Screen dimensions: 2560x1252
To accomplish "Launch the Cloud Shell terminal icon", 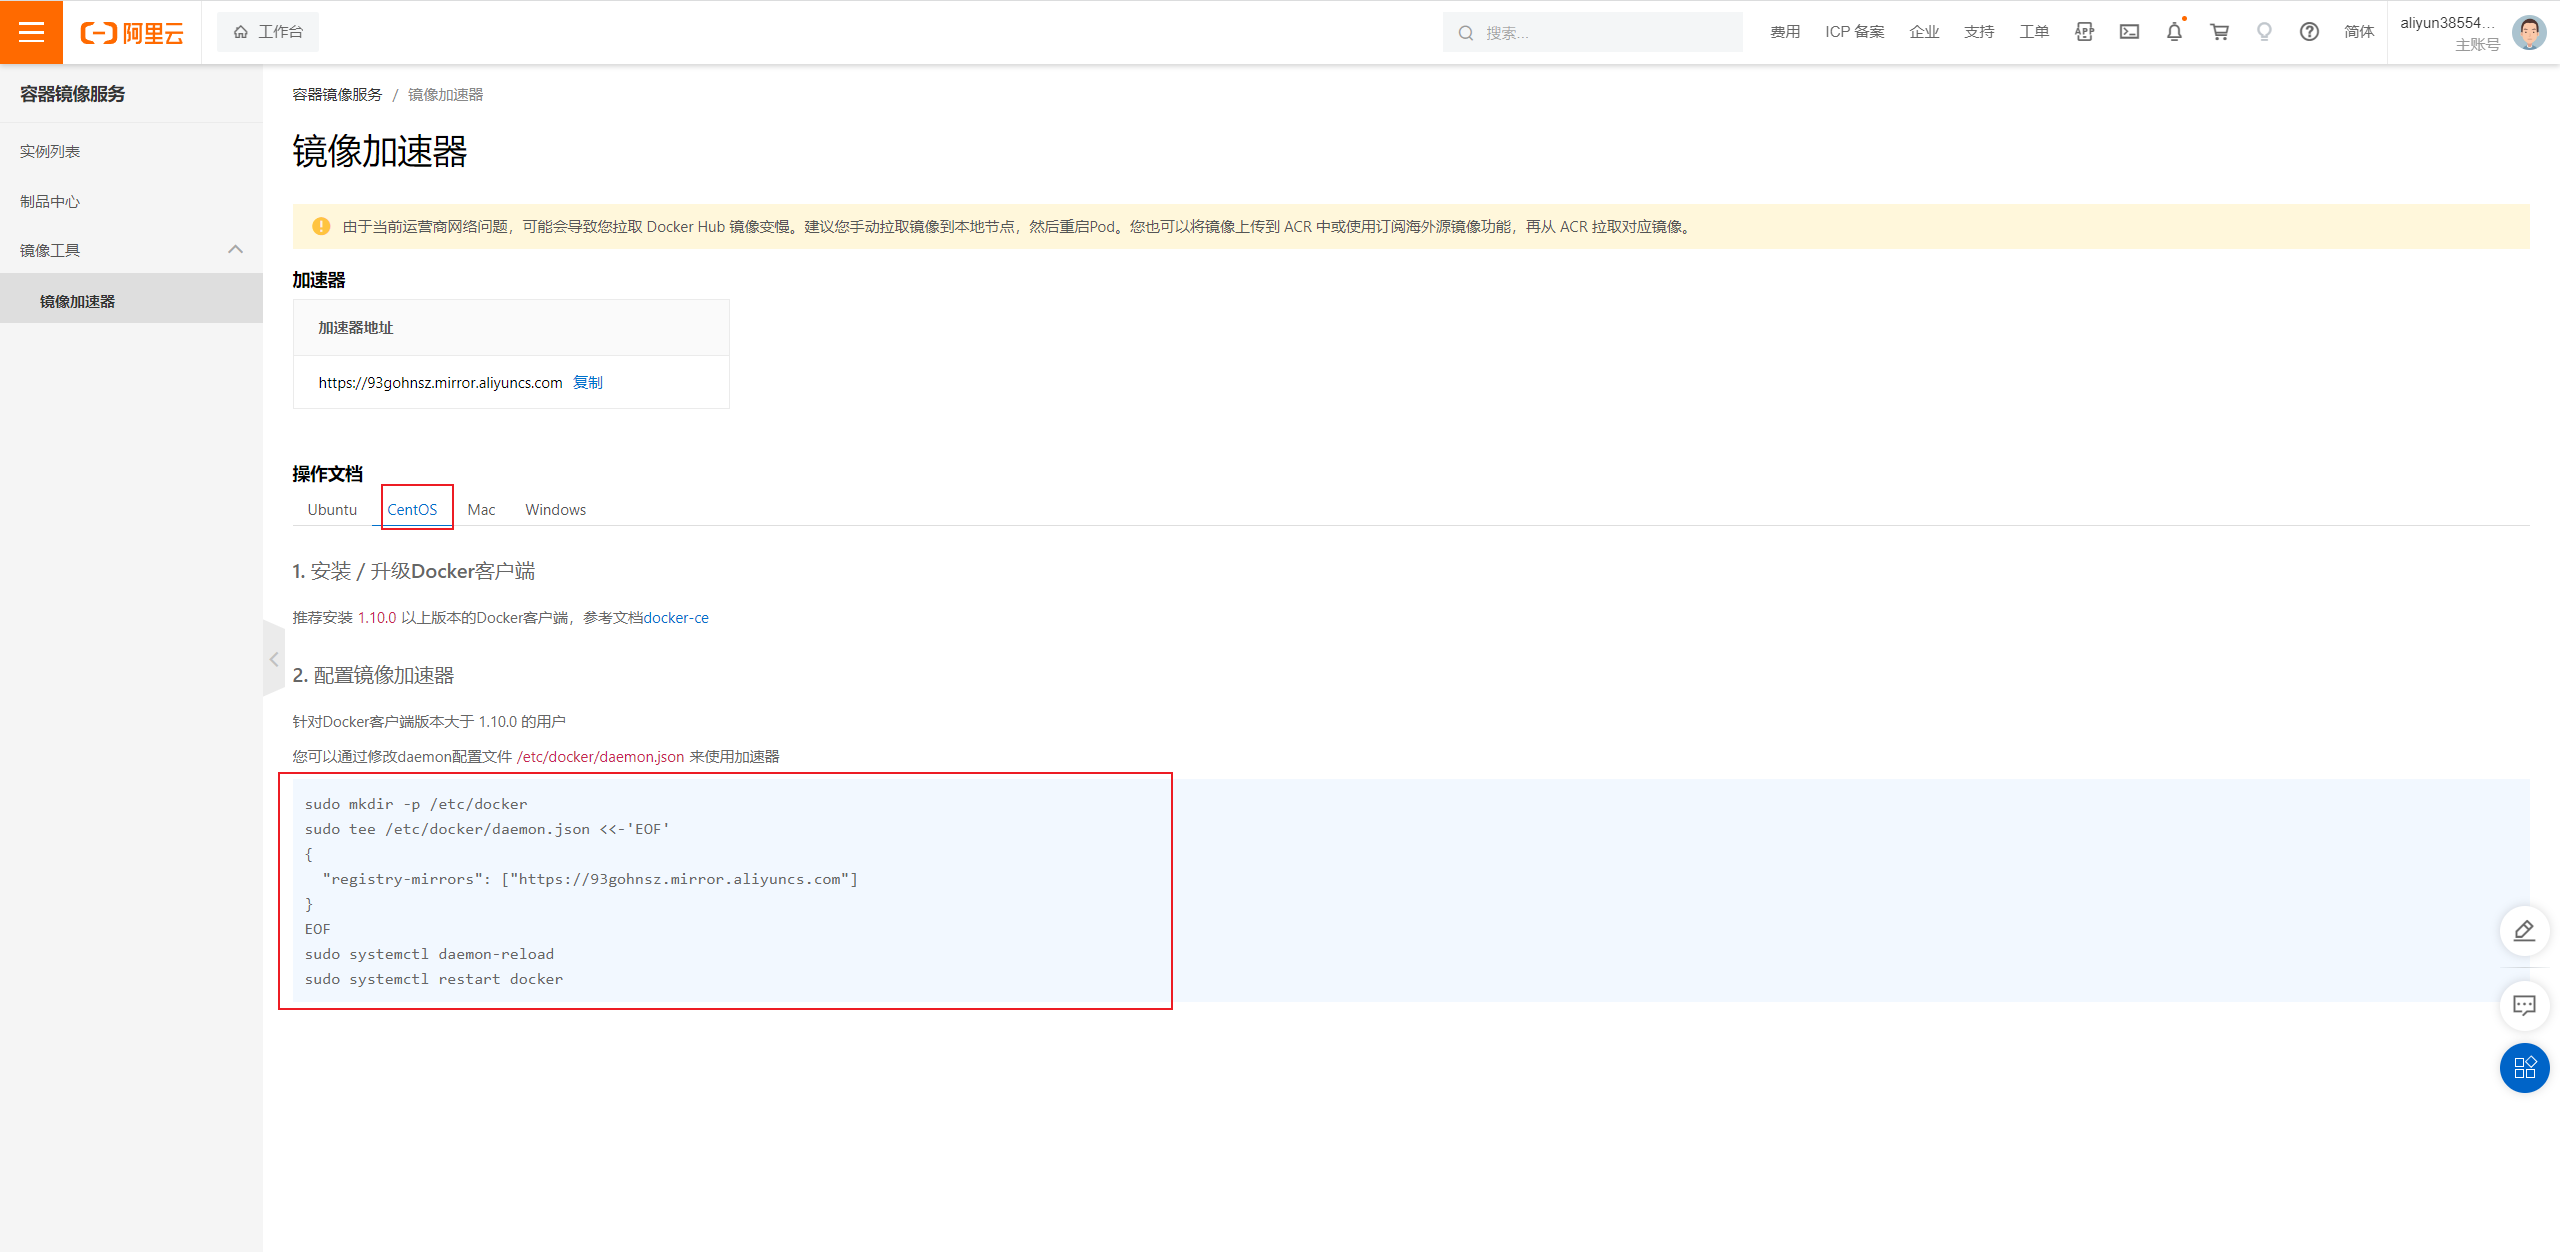I will click(x=2129, y=32).
